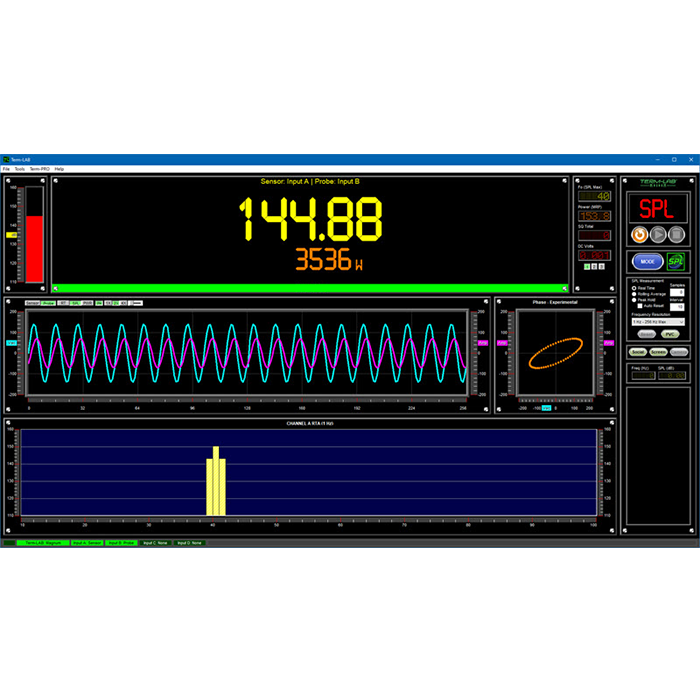
Task: Click the magenta Amp scale marker
Action: (482, 343)
